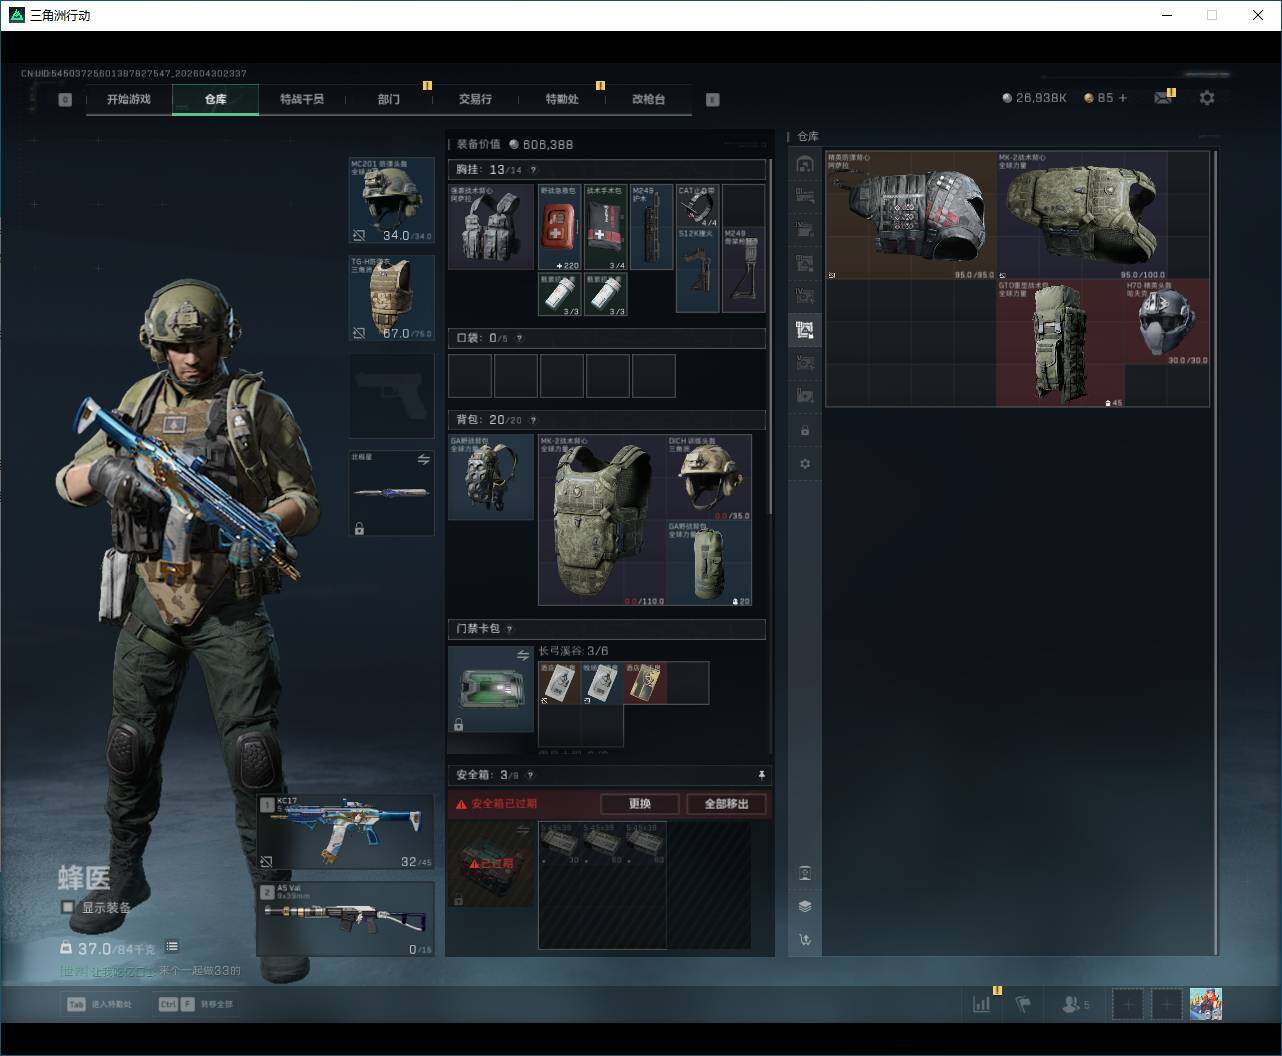Viewport: 1282px width, 1056px height.
Task: Select the MK-2 tactical vest in the backpack
Action: click(602, 520)
